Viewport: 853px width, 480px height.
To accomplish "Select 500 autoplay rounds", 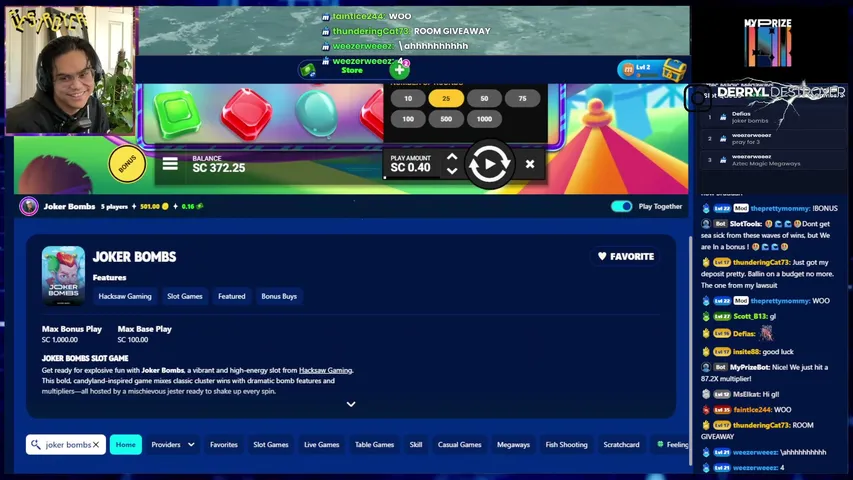I will (x=446, y=119).
